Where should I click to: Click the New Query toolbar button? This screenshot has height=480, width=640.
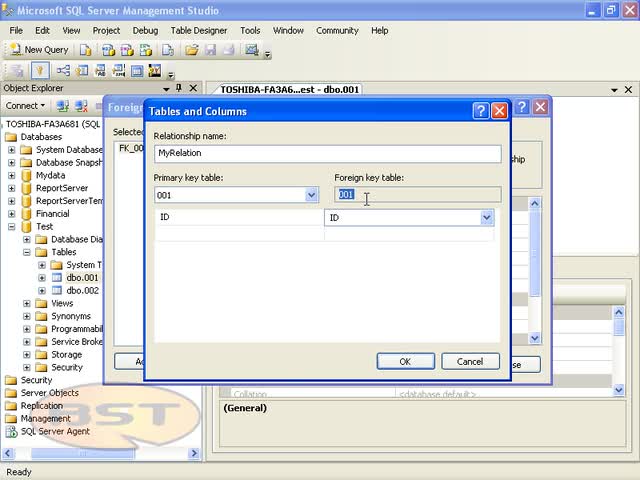(x=39, y=50)
